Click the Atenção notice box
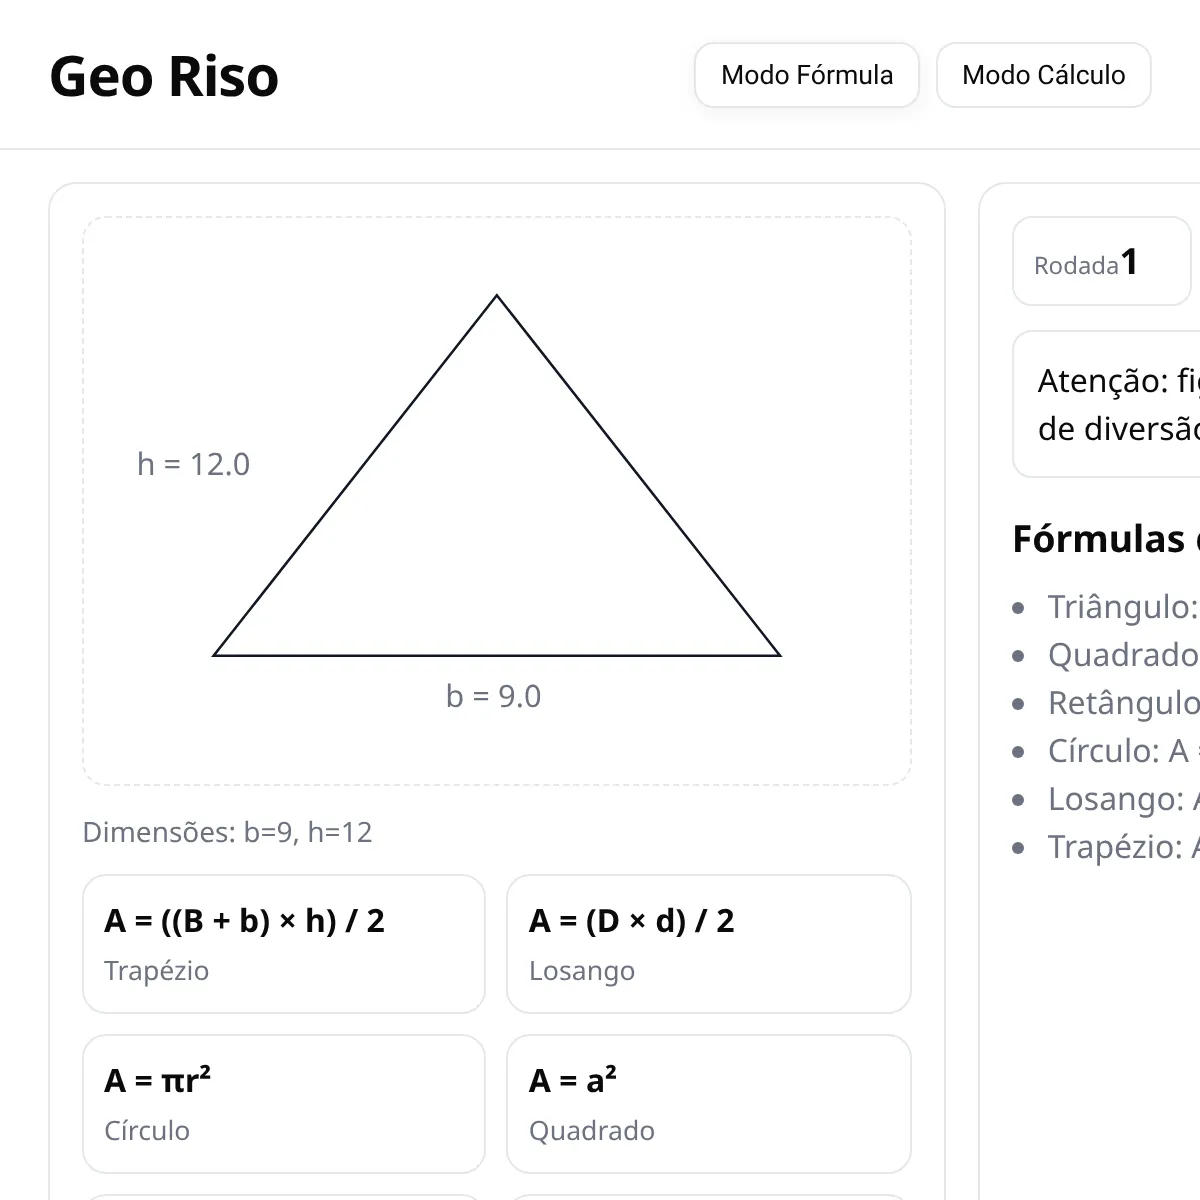Image resolution: width=1200 pixels, height=1200 pixels. (1107, 404)
